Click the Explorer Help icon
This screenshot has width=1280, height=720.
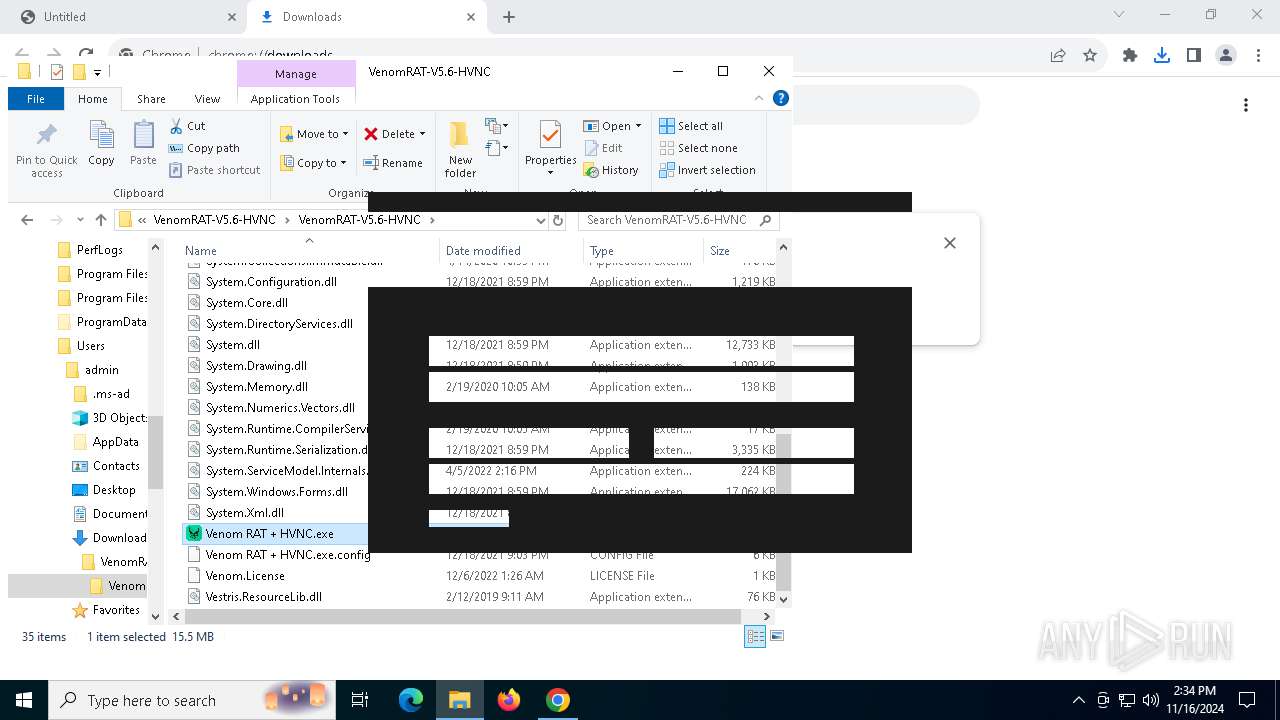[781, 98]
